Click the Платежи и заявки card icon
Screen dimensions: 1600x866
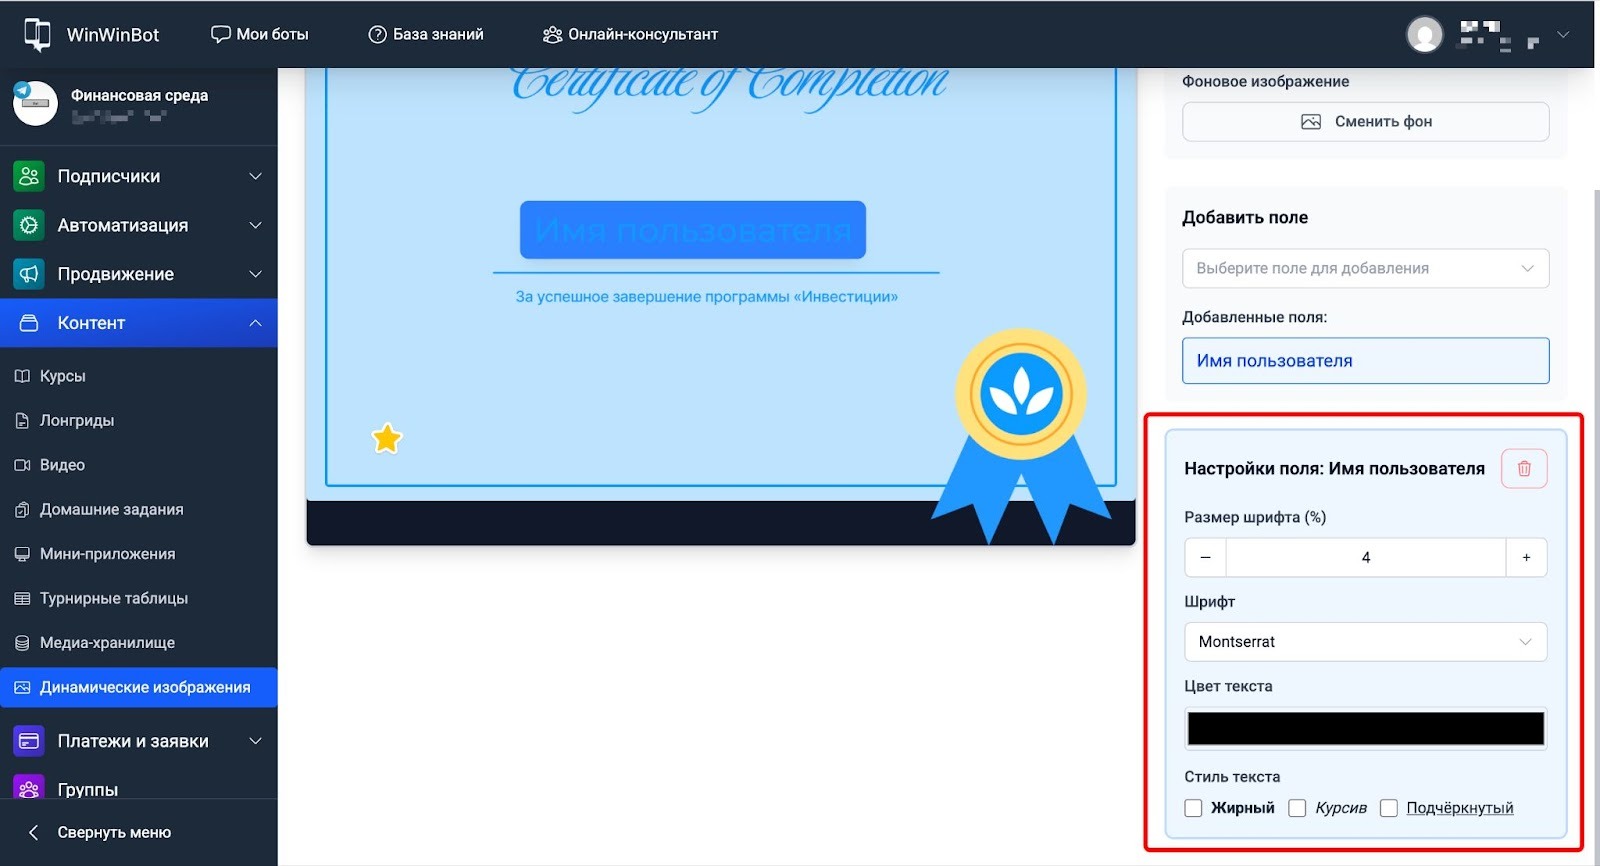coord(29,741)
